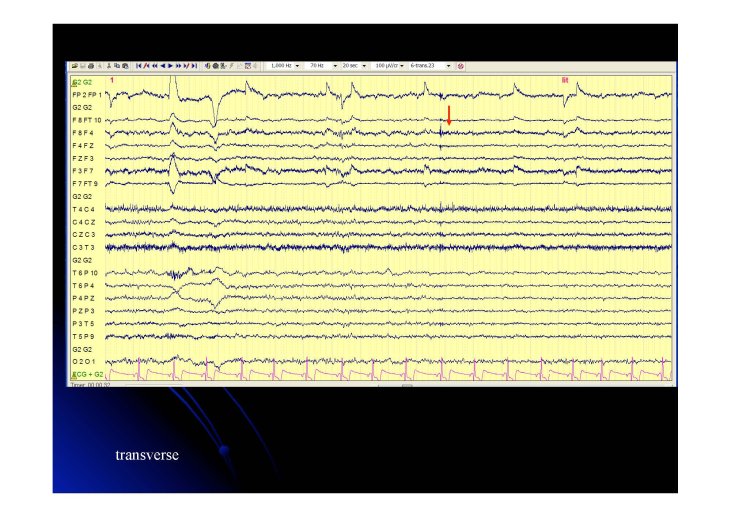Select the F8 F4 channel label
731x517 pixels.
[x=83, y=133]
